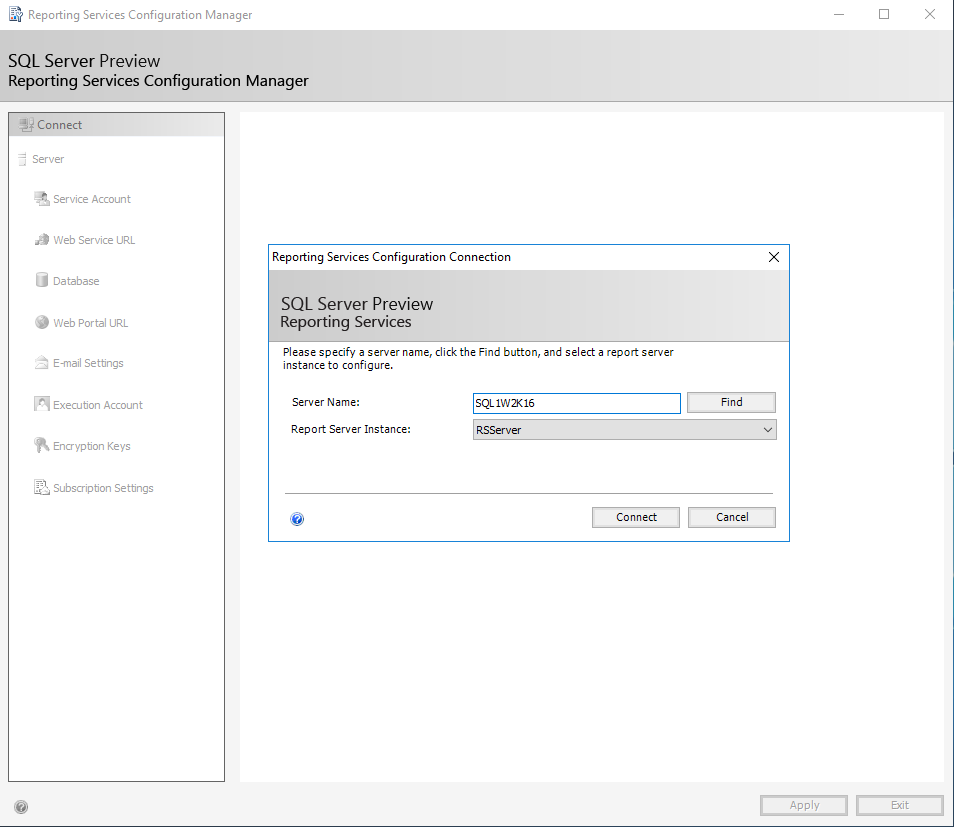Click the Apply button
Screen dimensions: 954x827
pyautogui.click(x=804, y=805)
